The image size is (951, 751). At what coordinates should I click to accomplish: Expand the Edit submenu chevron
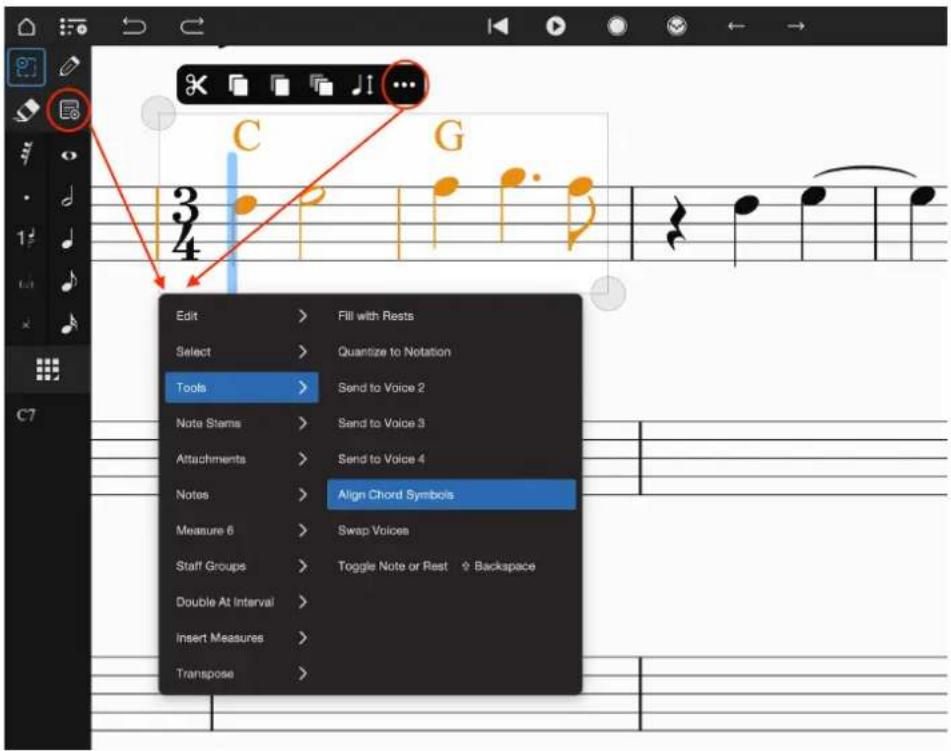point(303,316)
